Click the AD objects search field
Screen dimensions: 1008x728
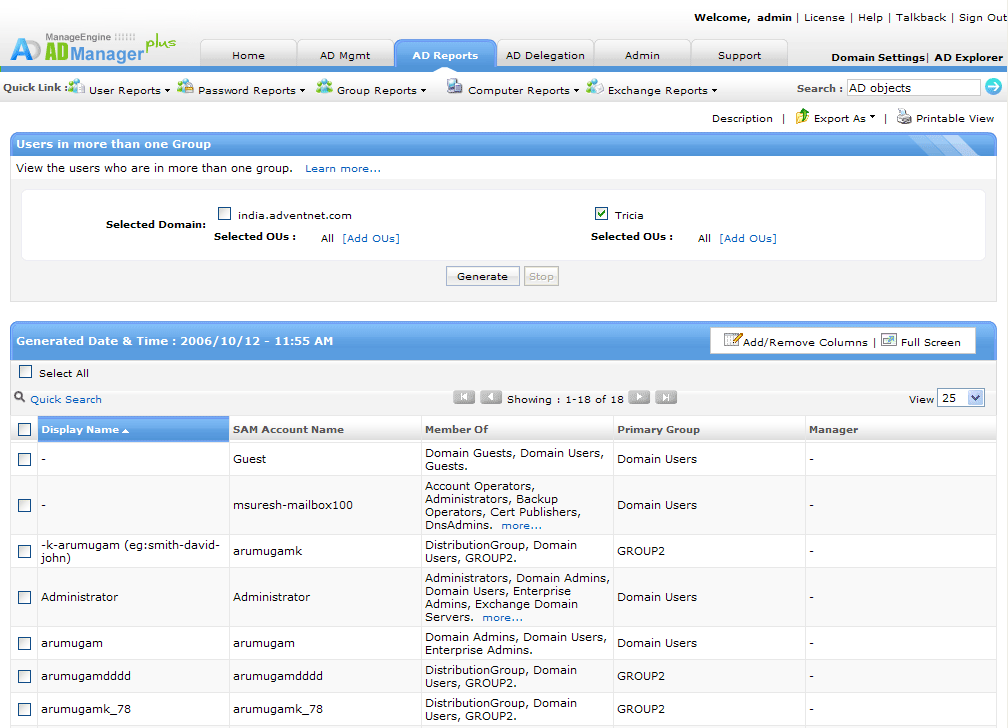point(913,87)
